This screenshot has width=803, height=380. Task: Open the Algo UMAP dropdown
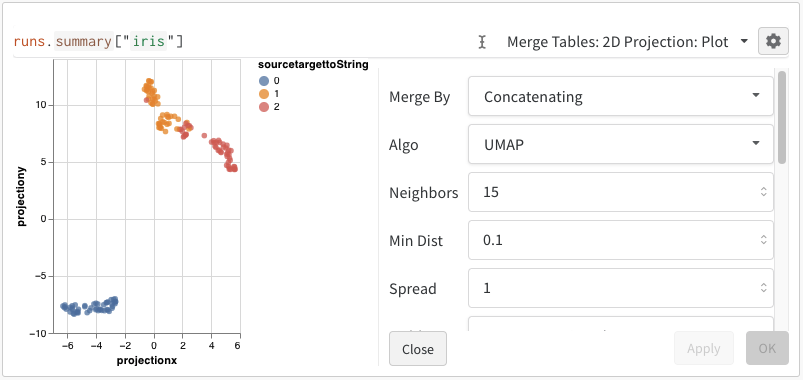620,144
